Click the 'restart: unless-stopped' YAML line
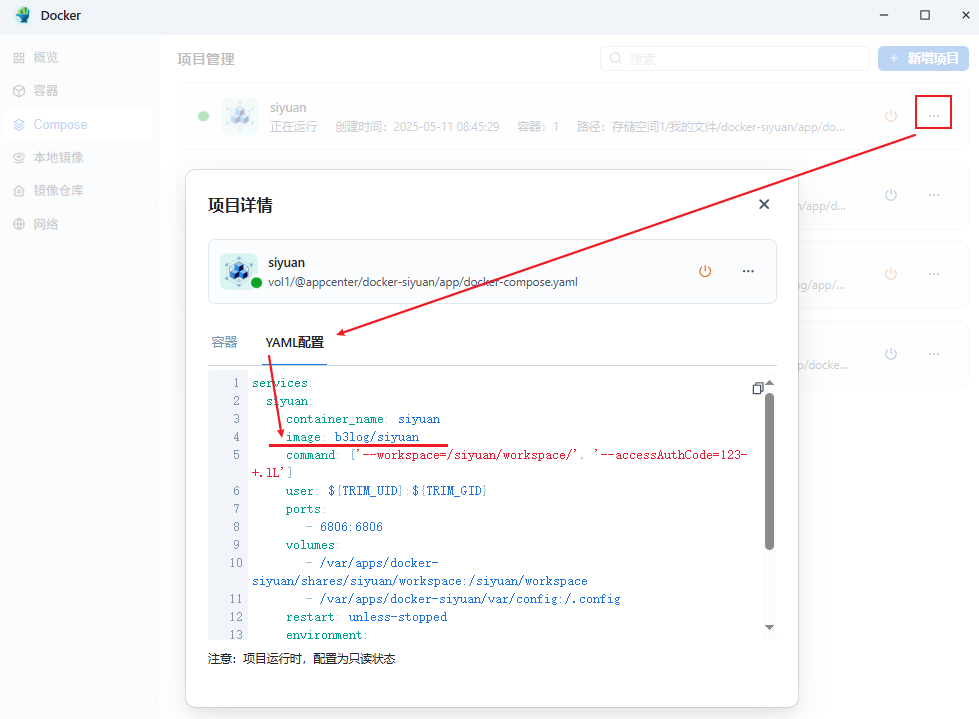 367,617
